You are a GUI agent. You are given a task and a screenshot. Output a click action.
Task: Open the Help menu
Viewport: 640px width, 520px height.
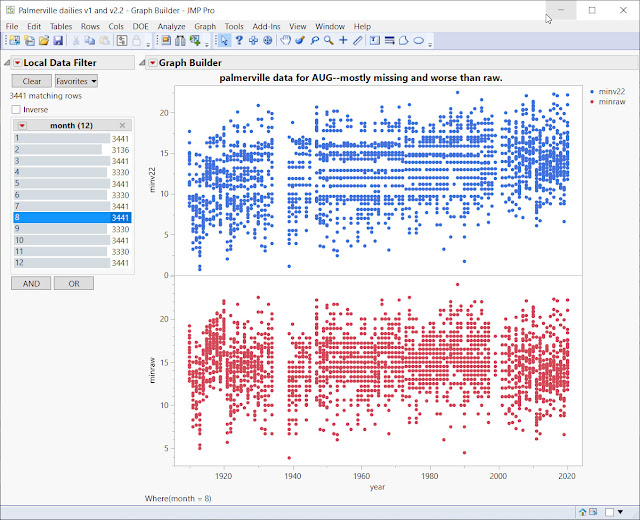click(x=362, y=27)
